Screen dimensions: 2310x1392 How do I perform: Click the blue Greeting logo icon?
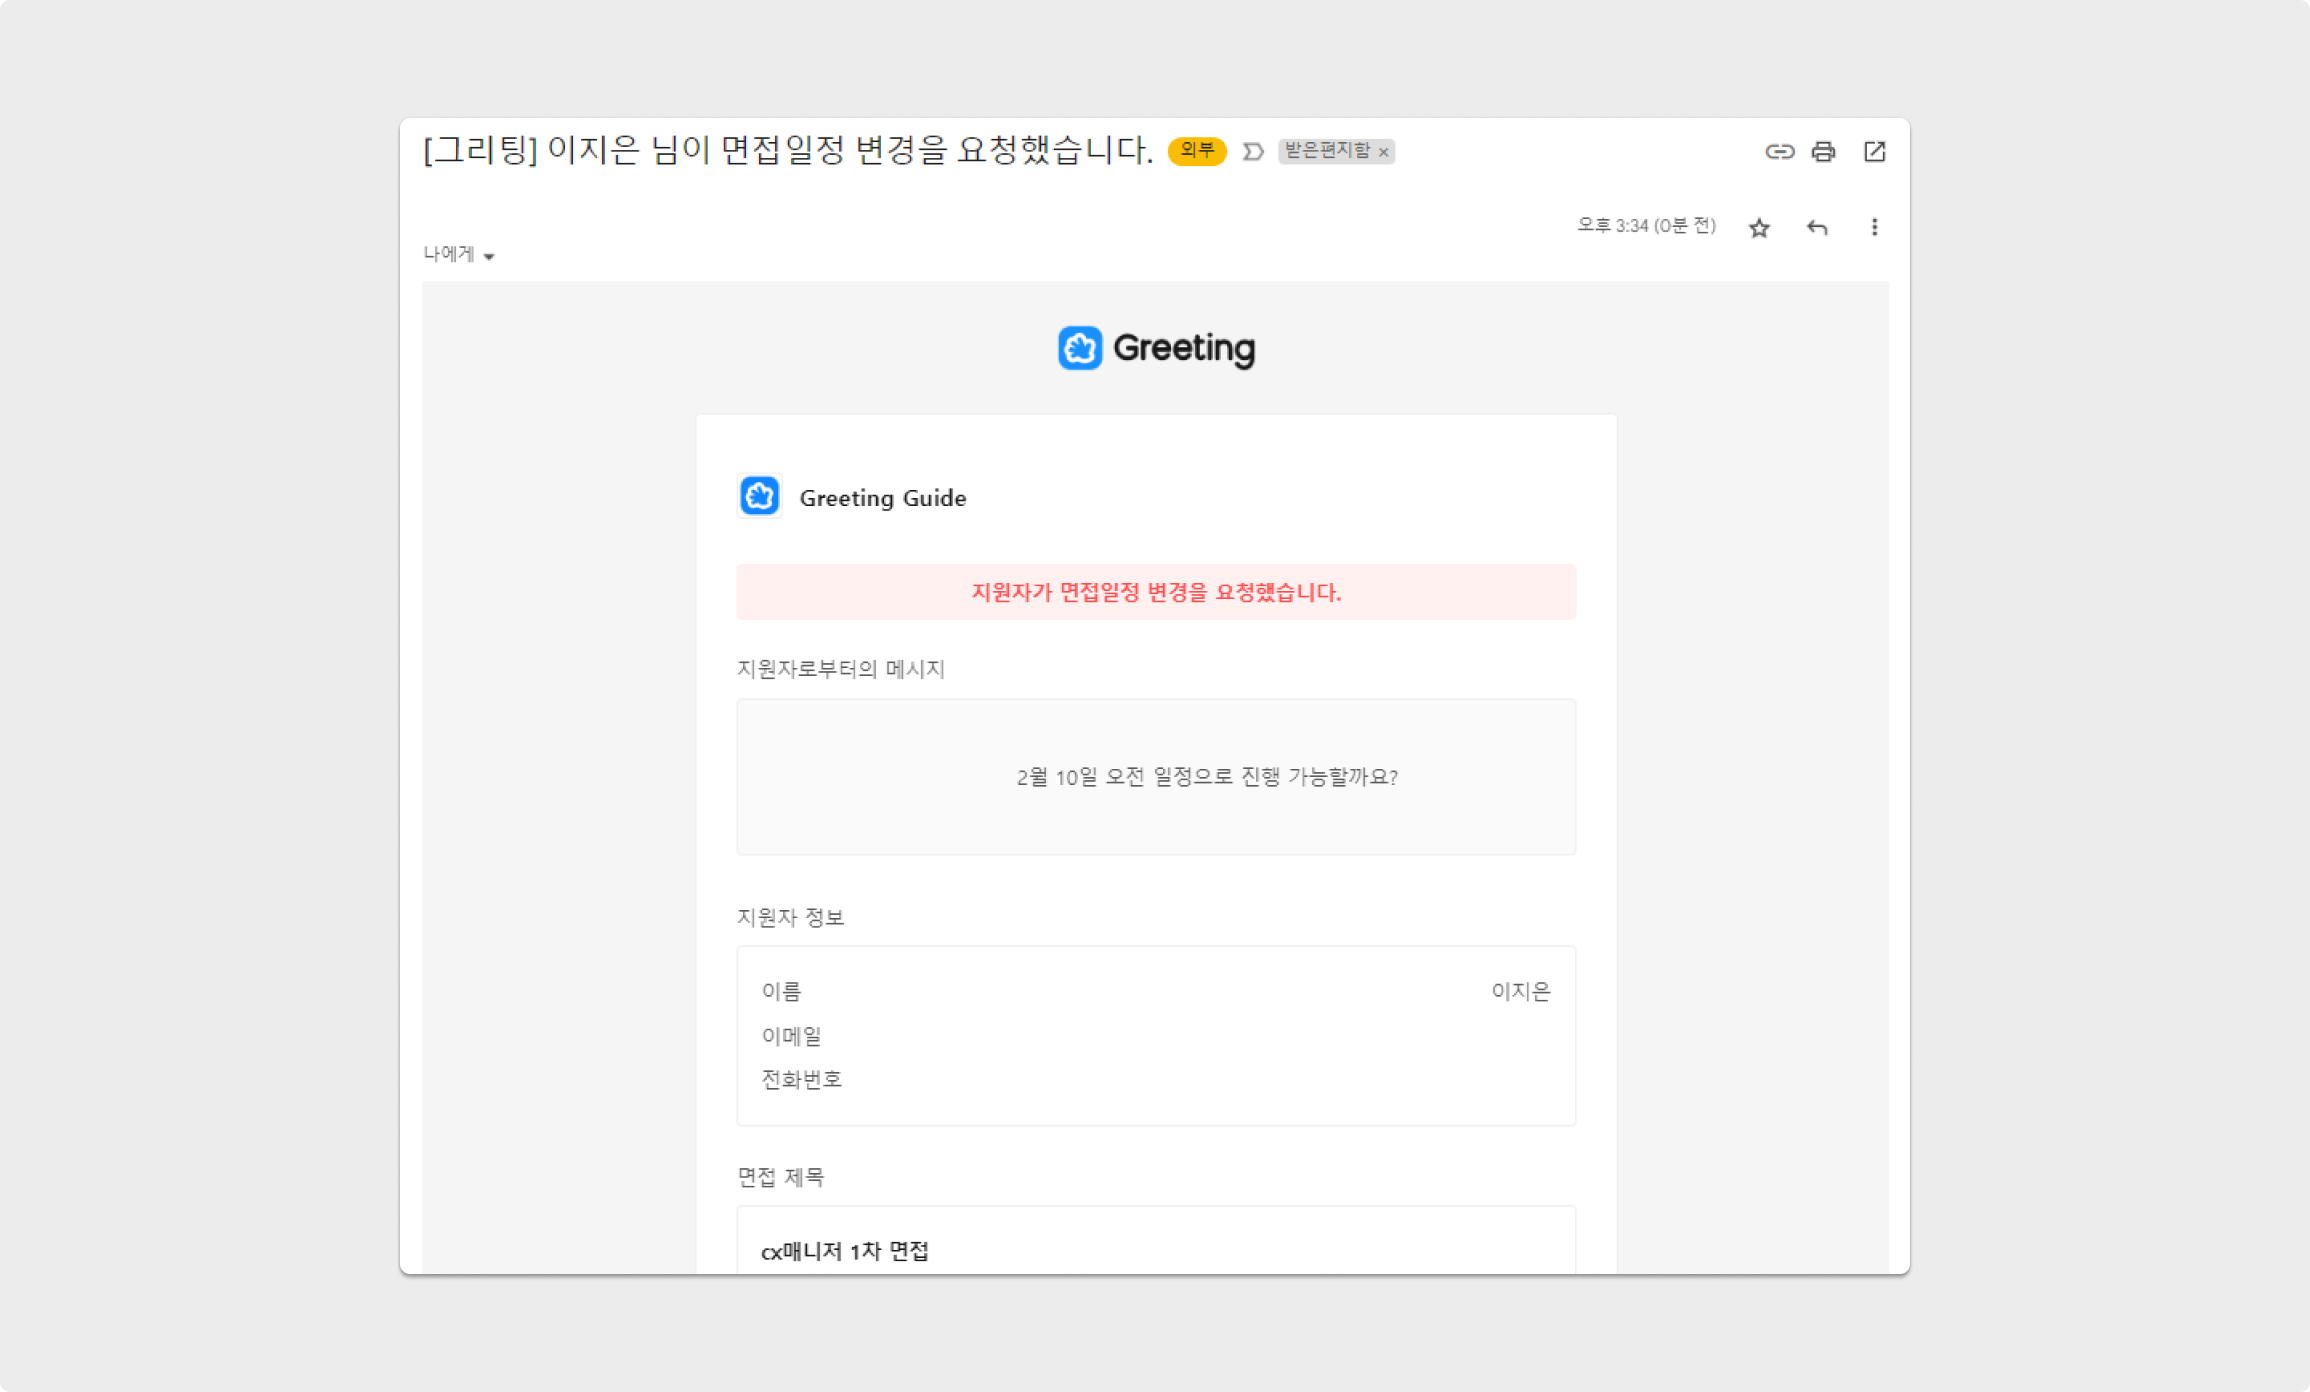pos(1080,348)
